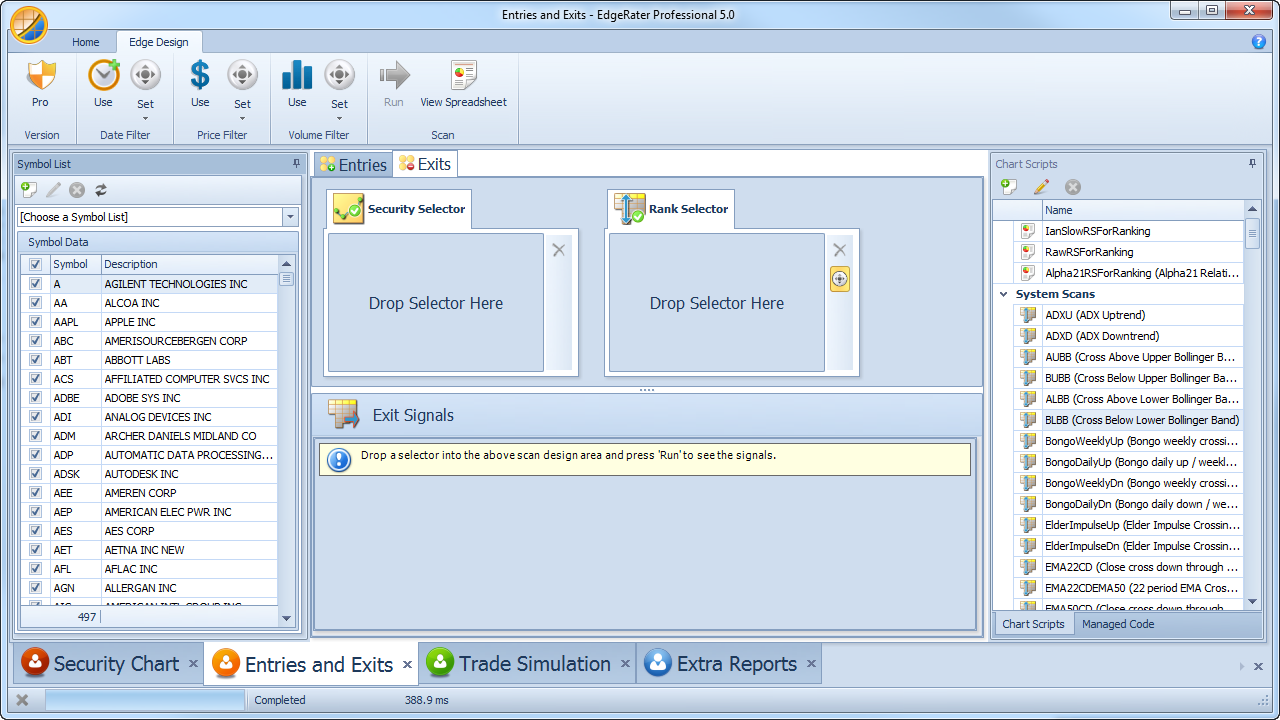
Task: Toggle the ABC checkbox
Action: click(36, 341)
